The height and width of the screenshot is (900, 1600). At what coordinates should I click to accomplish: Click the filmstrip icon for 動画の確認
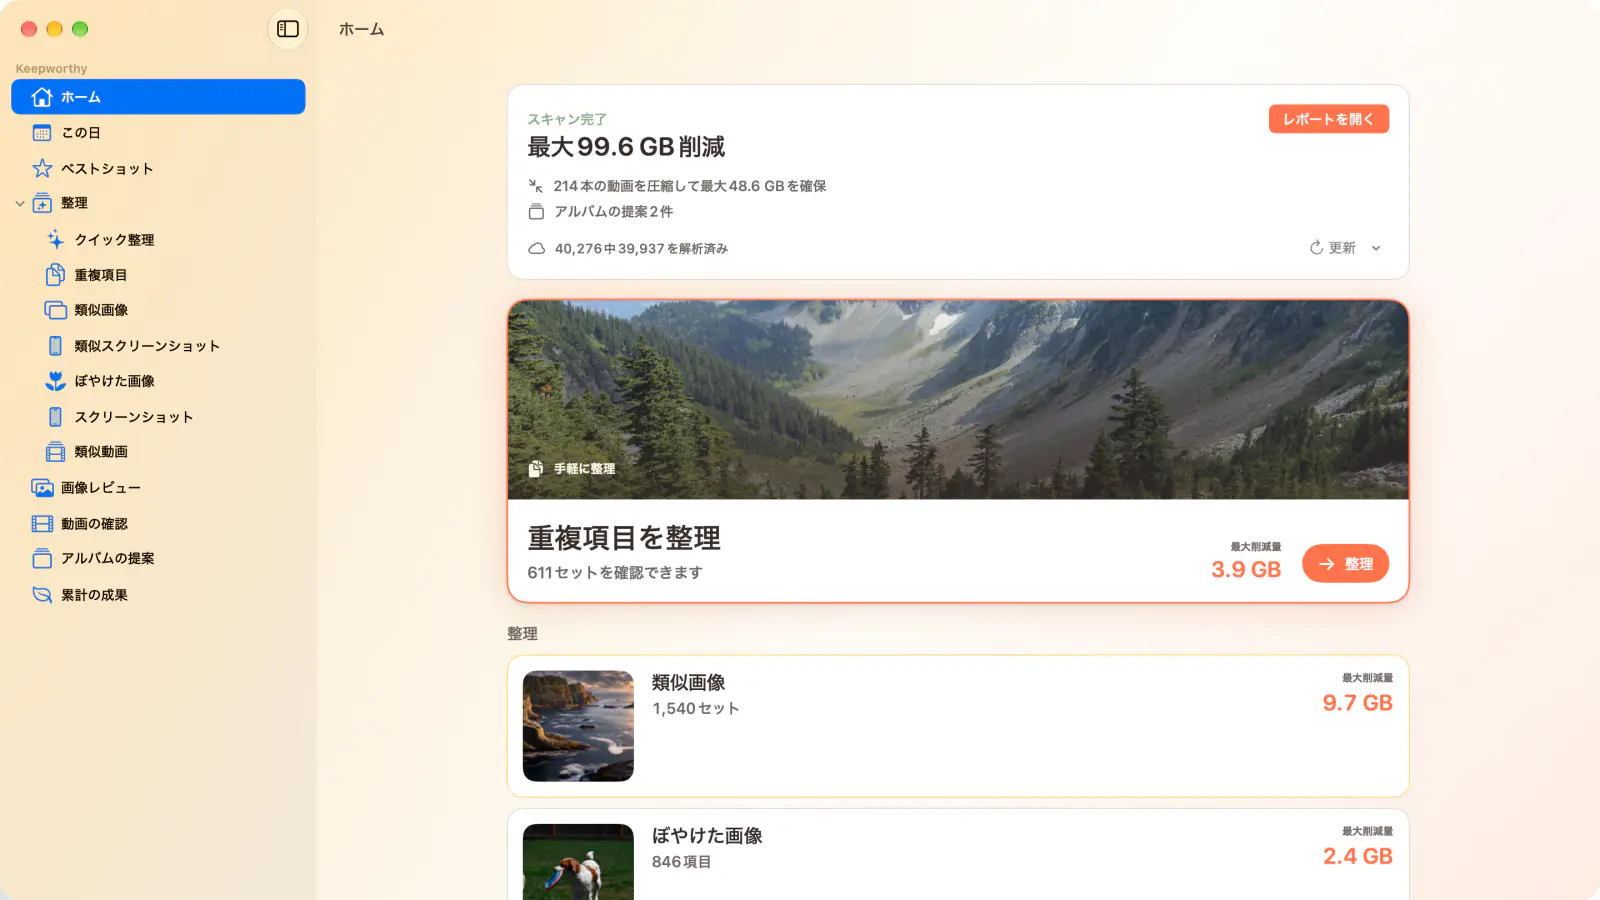click(42, 524)
